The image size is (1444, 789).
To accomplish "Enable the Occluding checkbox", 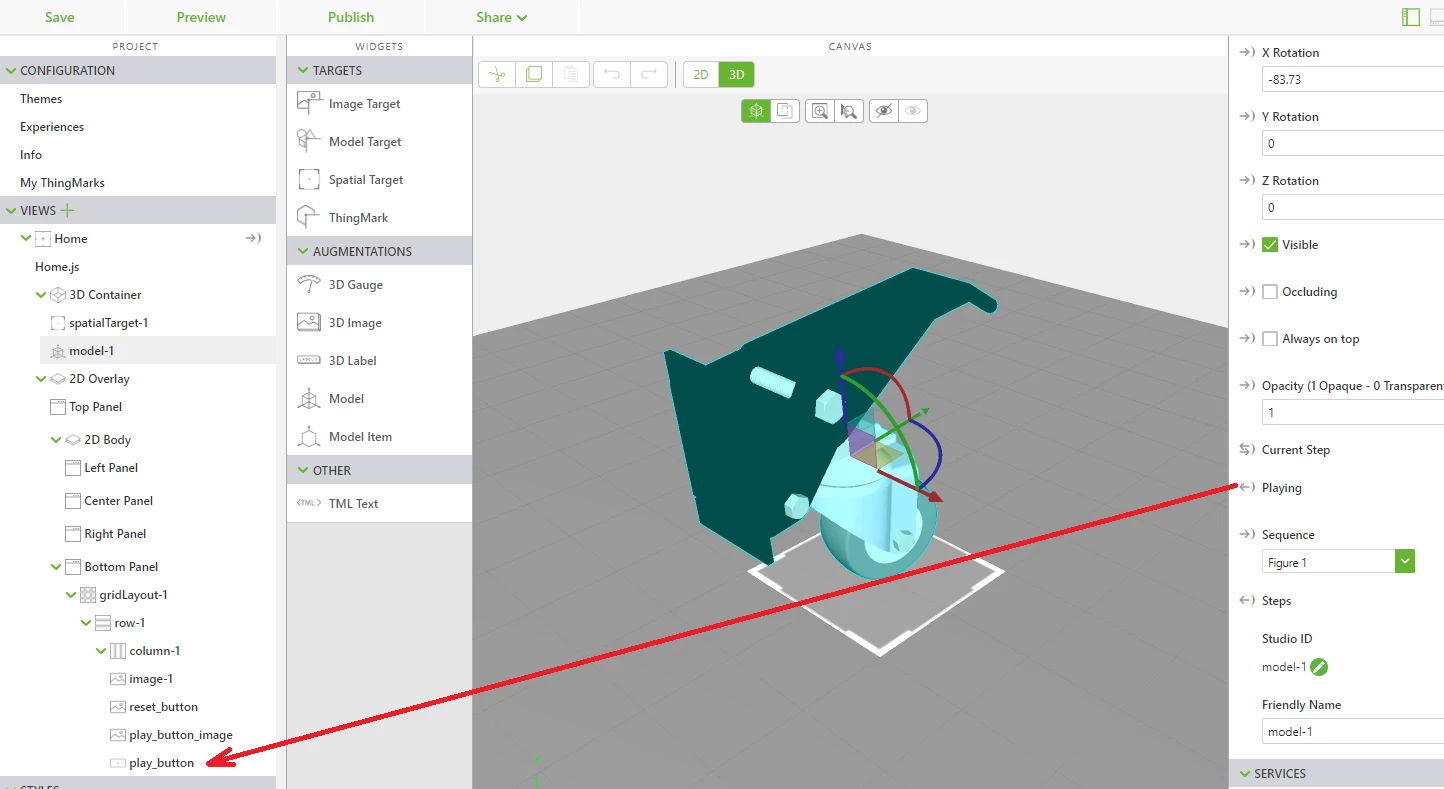I will (1270, 291).
